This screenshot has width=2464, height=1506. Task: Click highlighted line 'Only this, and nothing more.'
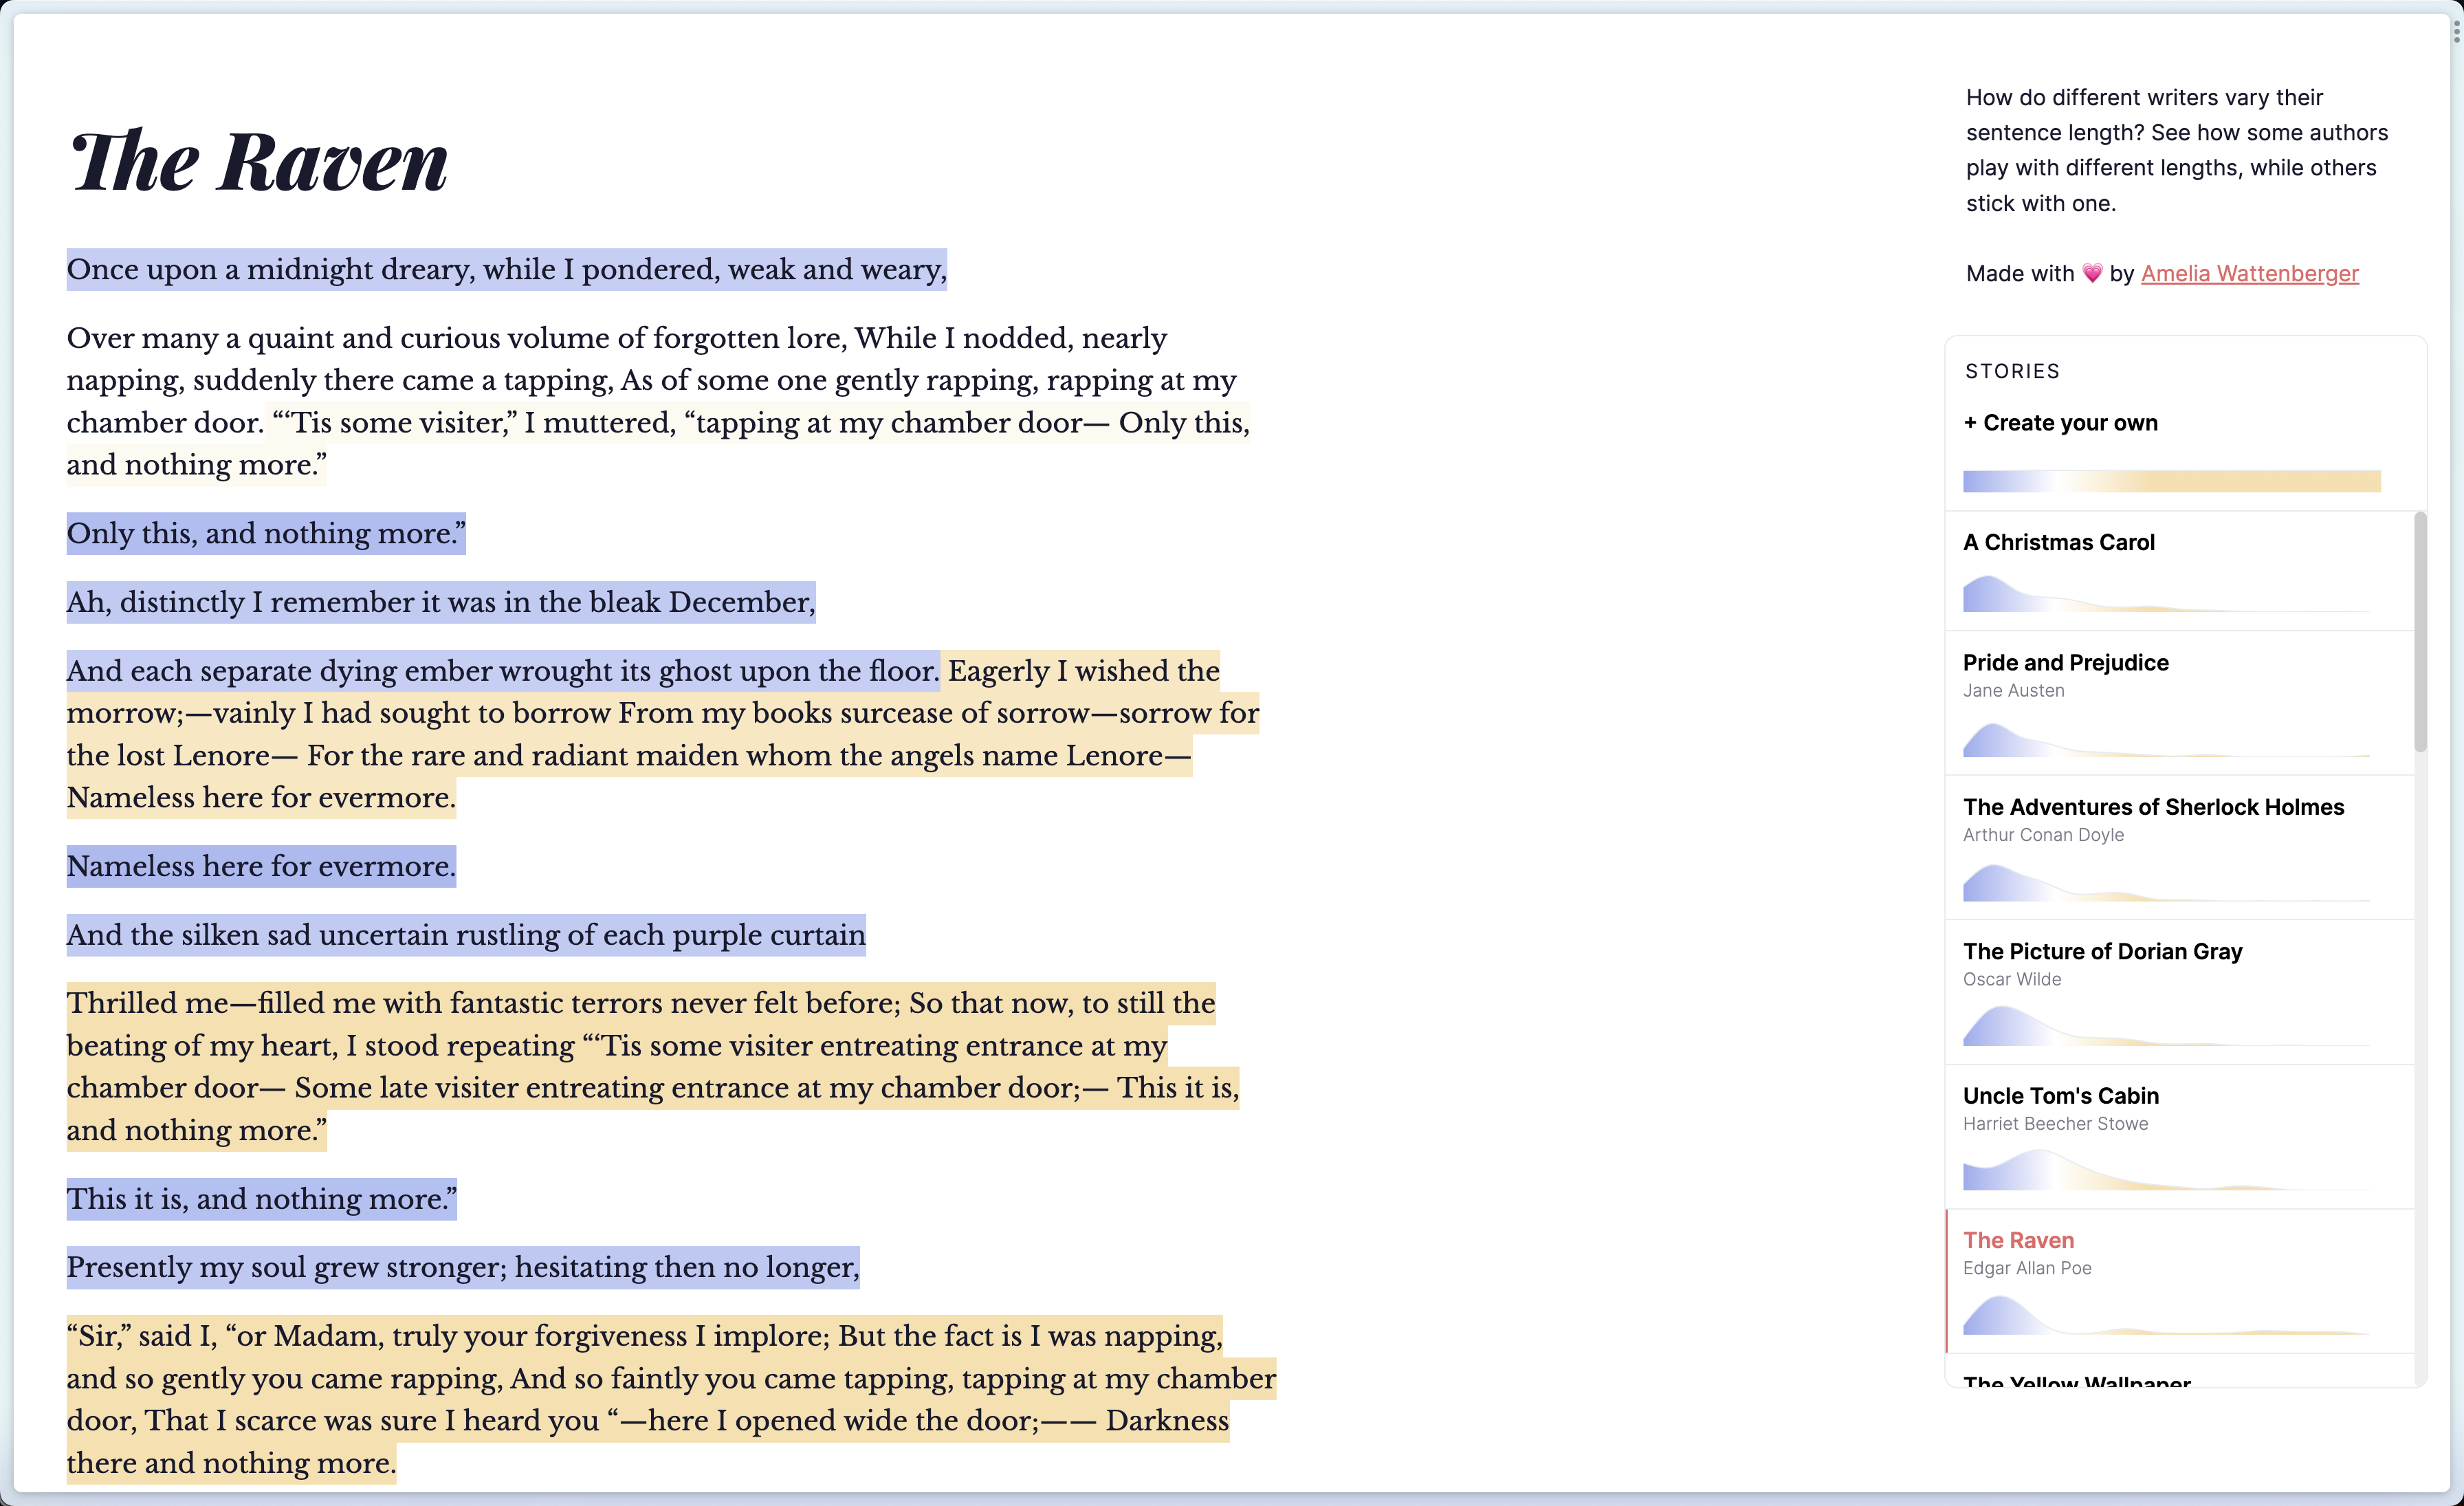[266, 533]
